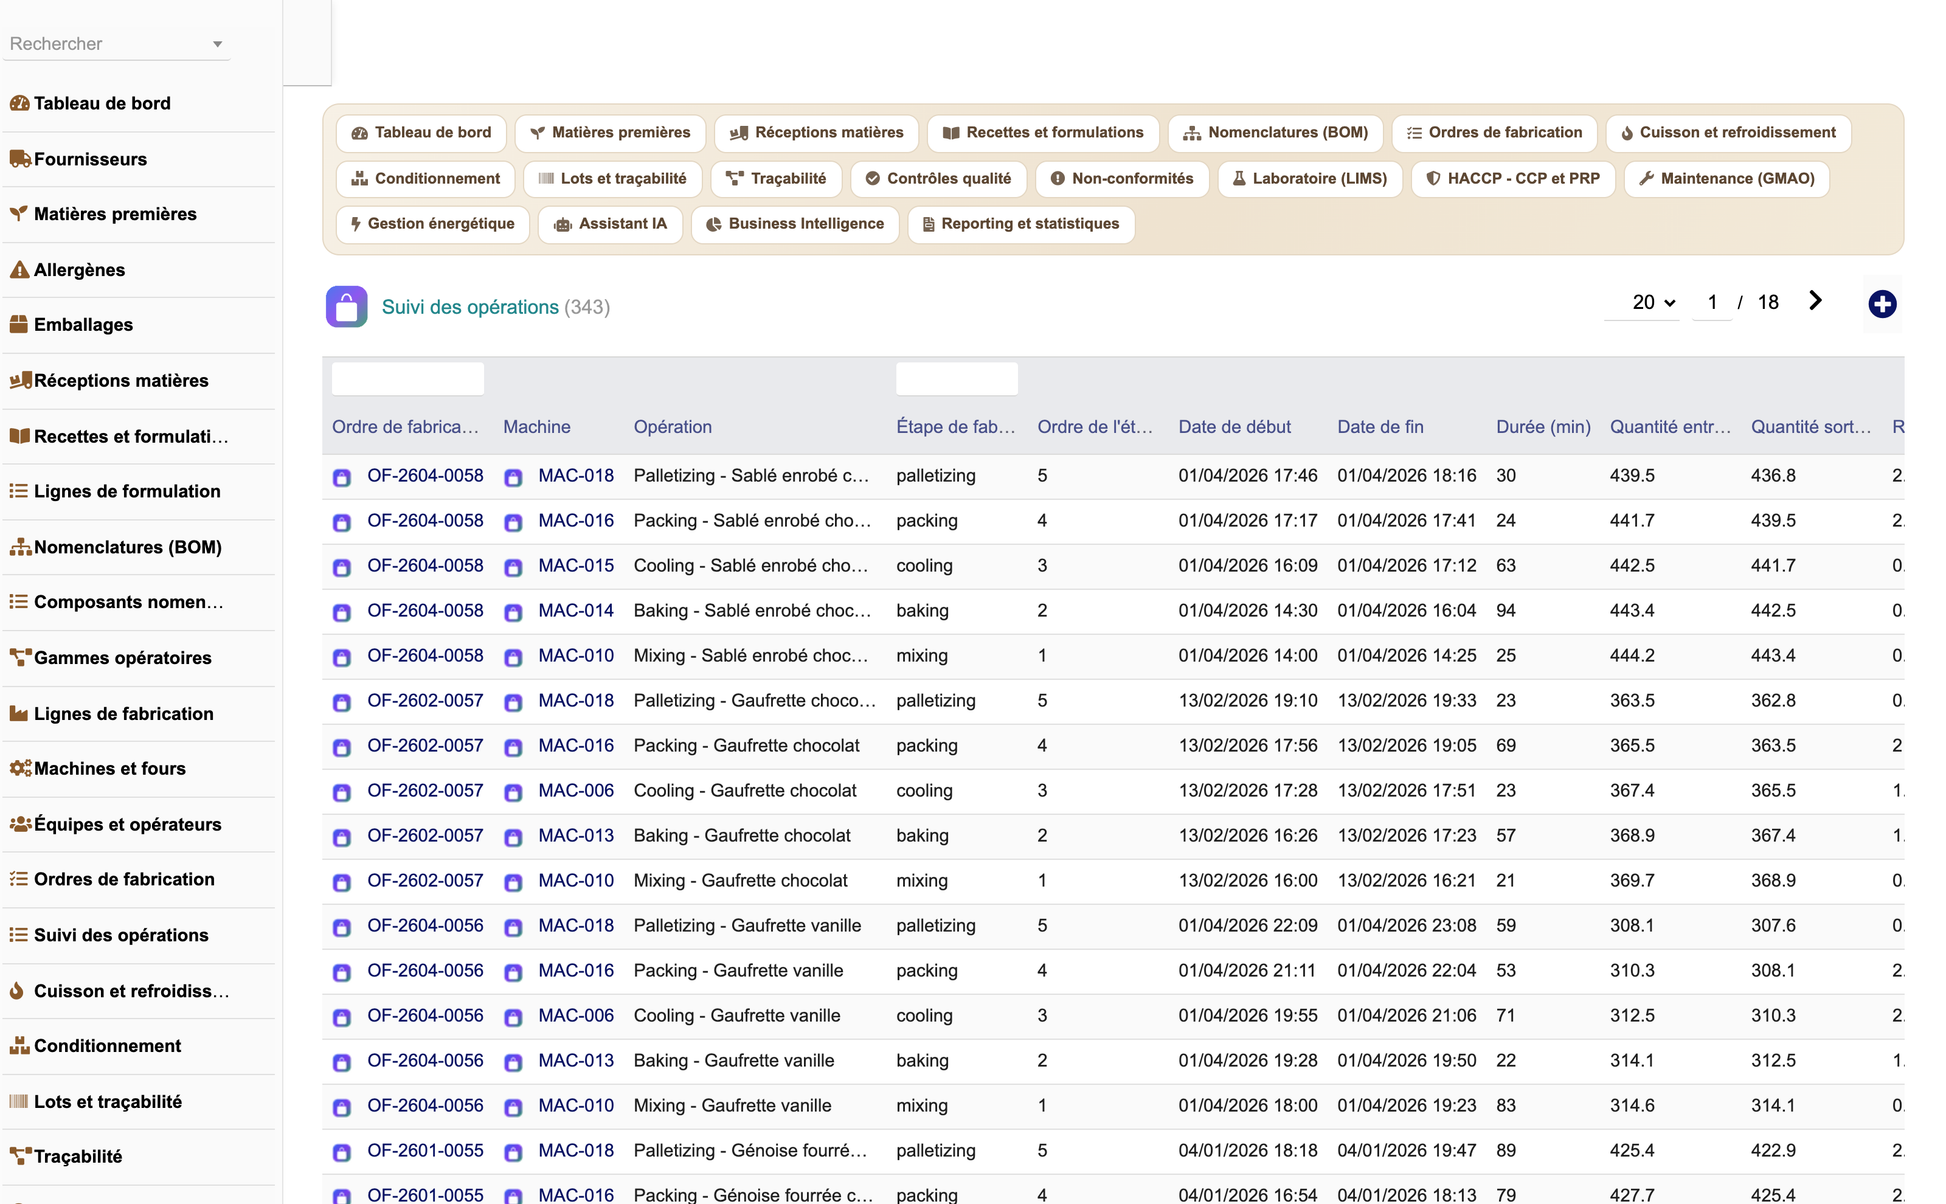
Task: Switch to Contrôles qualité tab
Action: point(938,179)
